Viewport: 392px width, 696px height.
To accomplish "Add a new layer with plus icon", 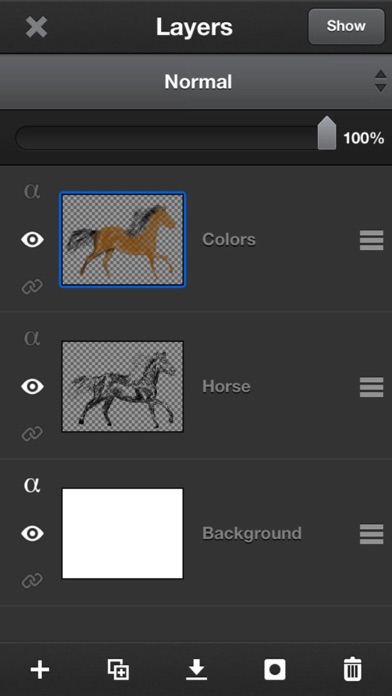I will [40, 669].
